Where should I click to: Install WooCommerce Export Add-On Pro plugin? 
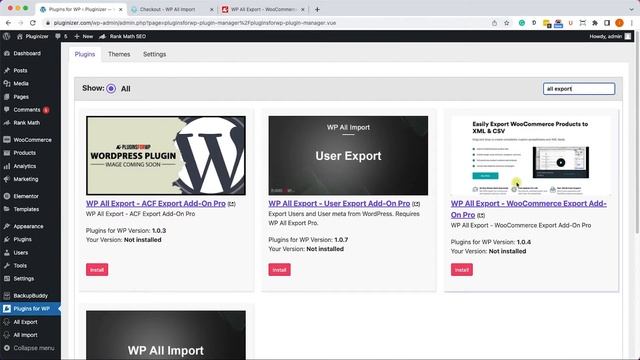pos(462,270)
